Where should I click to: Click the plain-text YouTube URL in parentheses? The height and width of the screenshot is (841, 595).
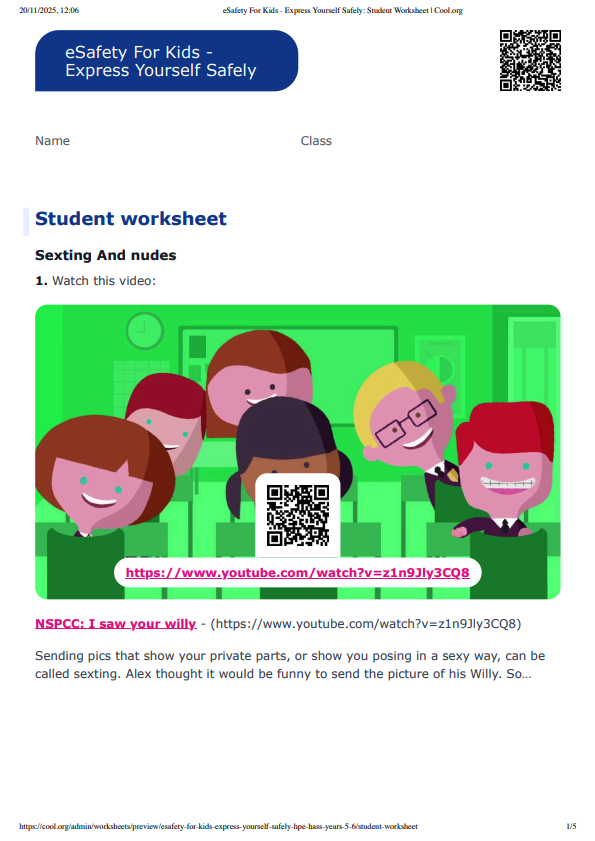[366, 624]
